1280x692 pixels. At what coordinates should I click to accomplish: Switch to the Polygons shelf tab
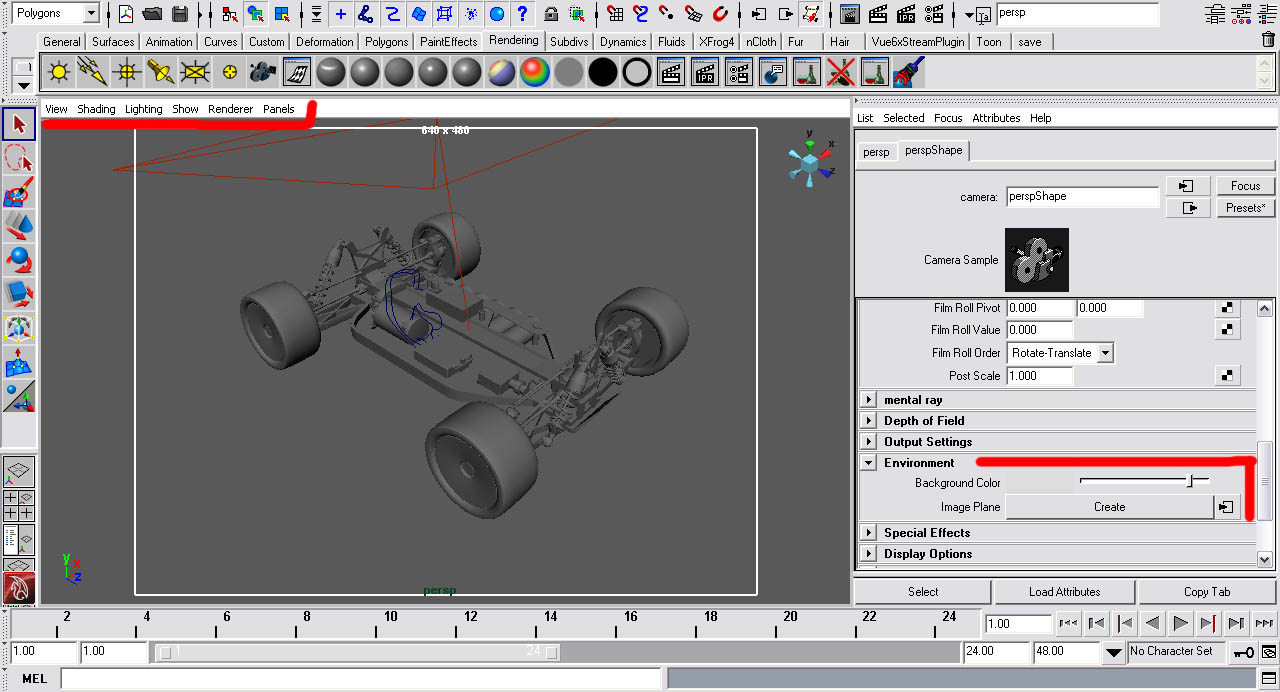tap(386, 42)
